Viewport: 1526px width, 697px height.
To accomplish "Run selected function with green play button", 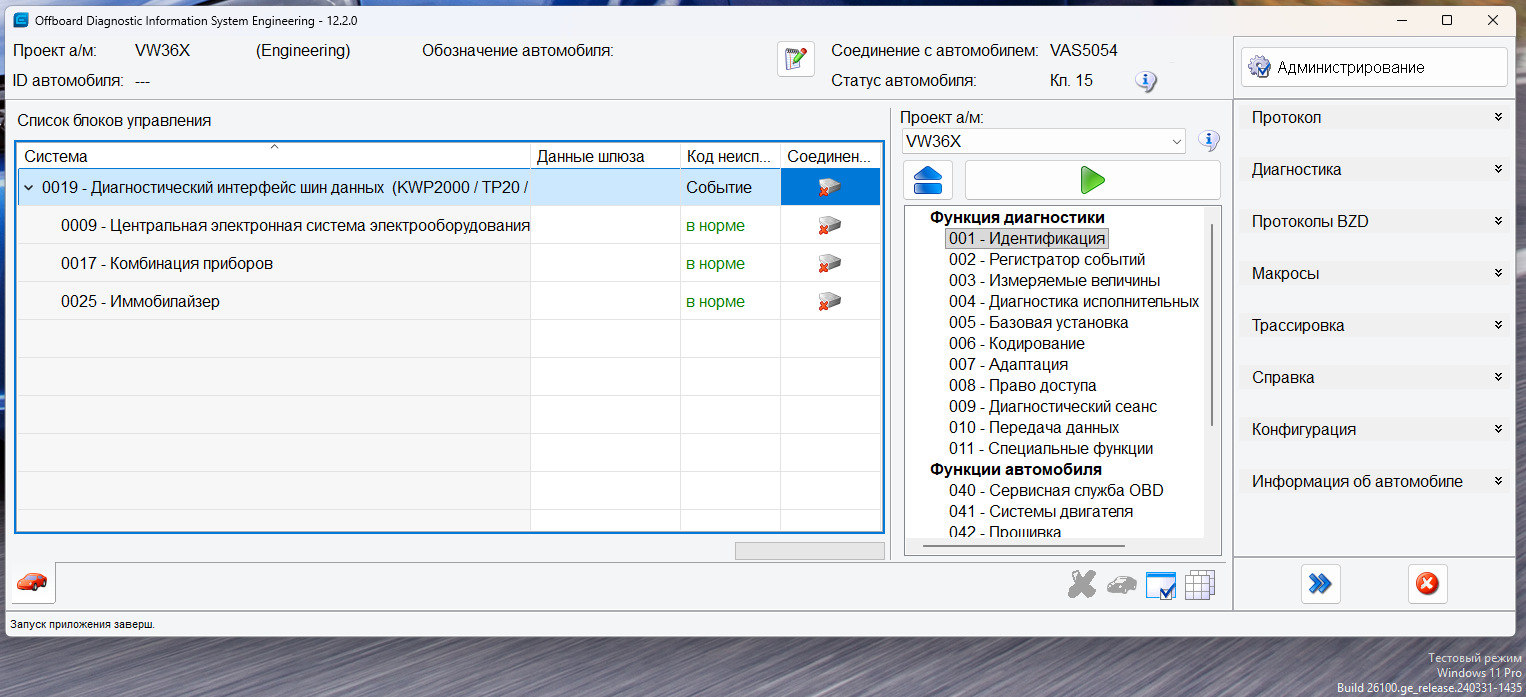I will pyautogui.click(x=1092, y=180).
